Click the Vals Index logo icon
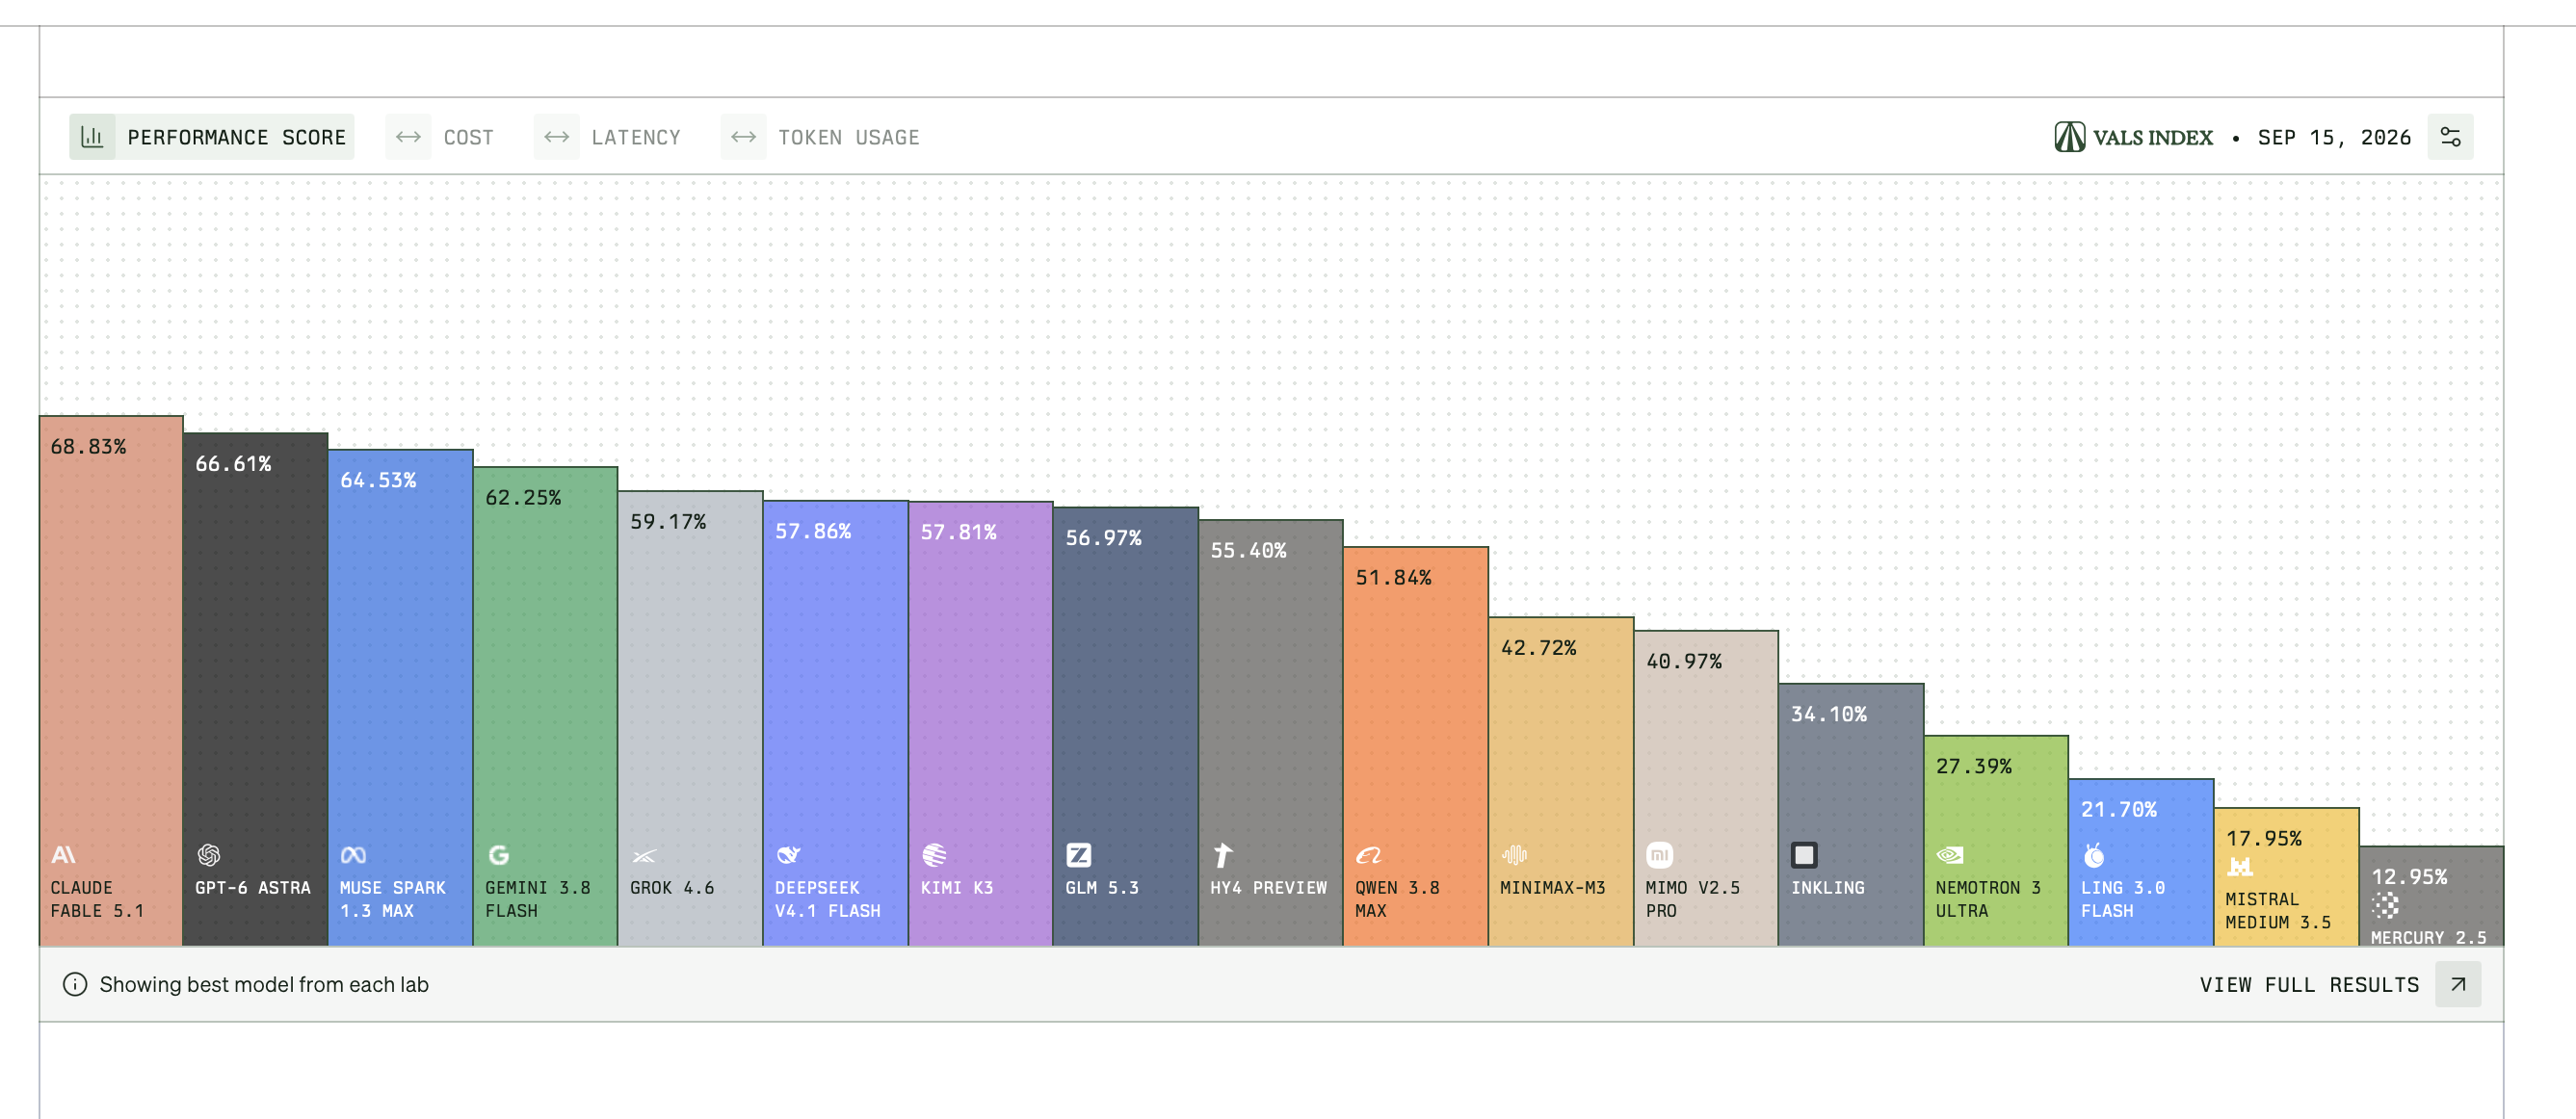Image resolution: width=2576 pixels, height=1119 pixels. point(2069,137)
